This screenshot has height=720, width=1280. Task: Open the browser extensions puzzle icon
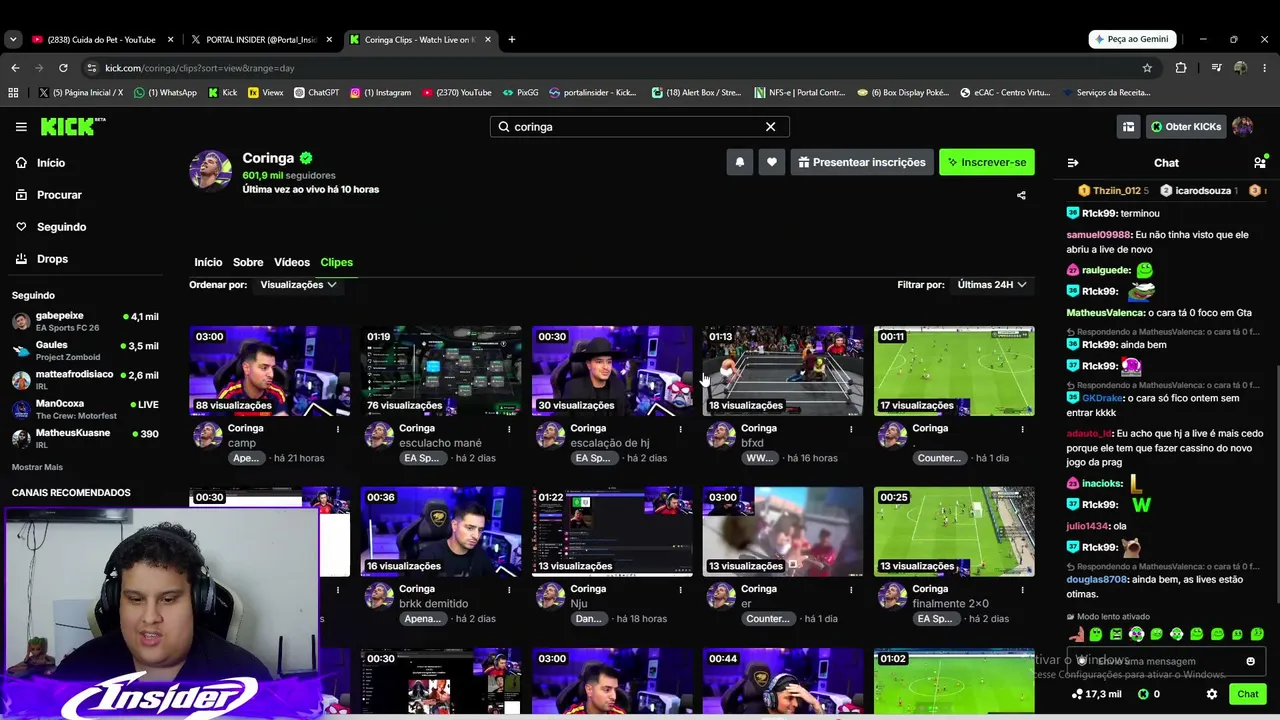click(x=1181, y=68)
